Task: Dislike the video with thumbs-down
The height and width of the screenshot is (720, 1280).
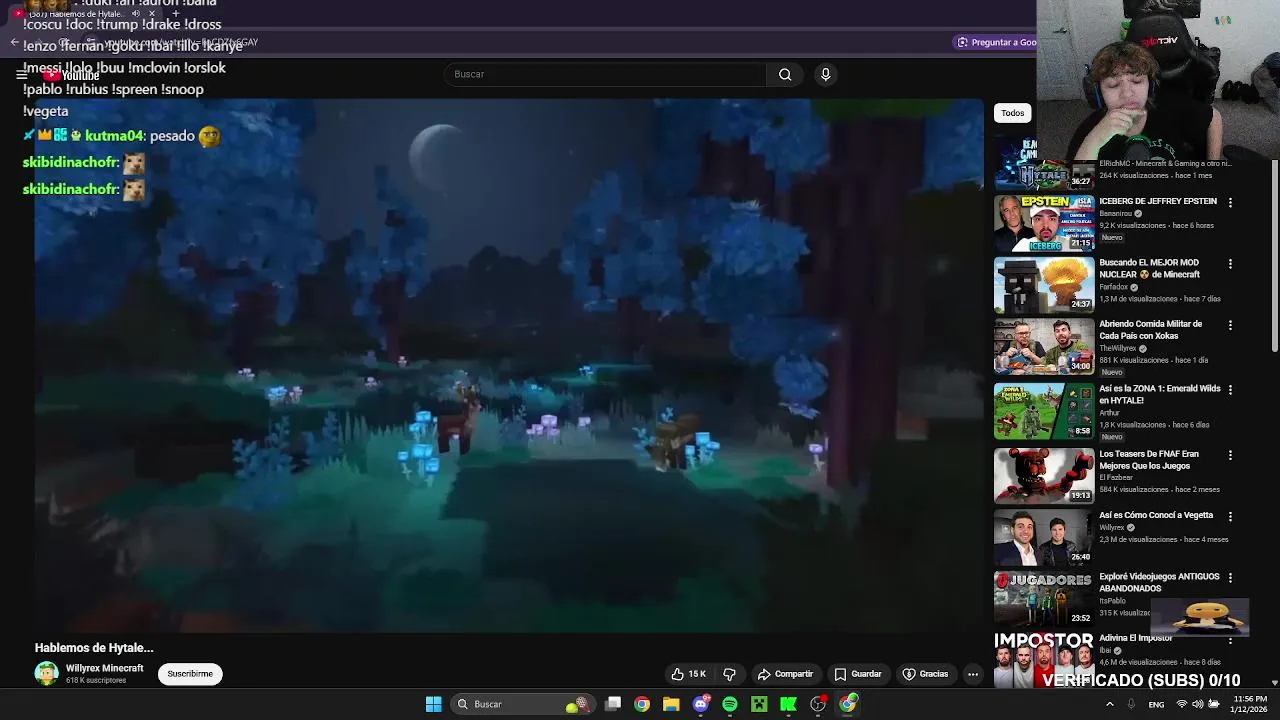Action: click(x=730, y=674)
